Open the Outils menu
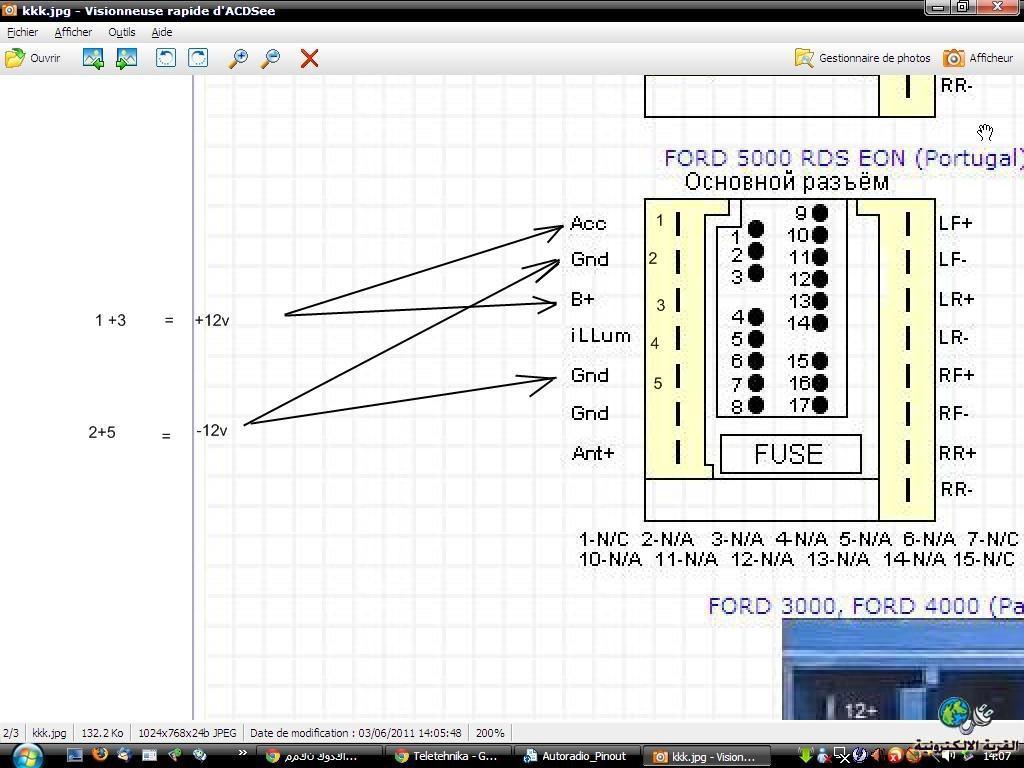 coord(121,31)
